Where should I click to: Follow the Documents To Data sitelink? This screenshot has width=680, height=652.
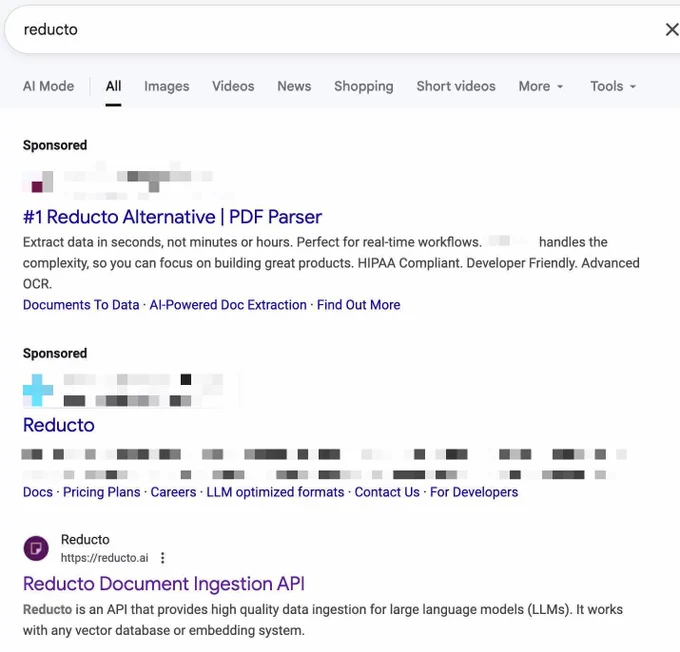(x=81, y=305)
